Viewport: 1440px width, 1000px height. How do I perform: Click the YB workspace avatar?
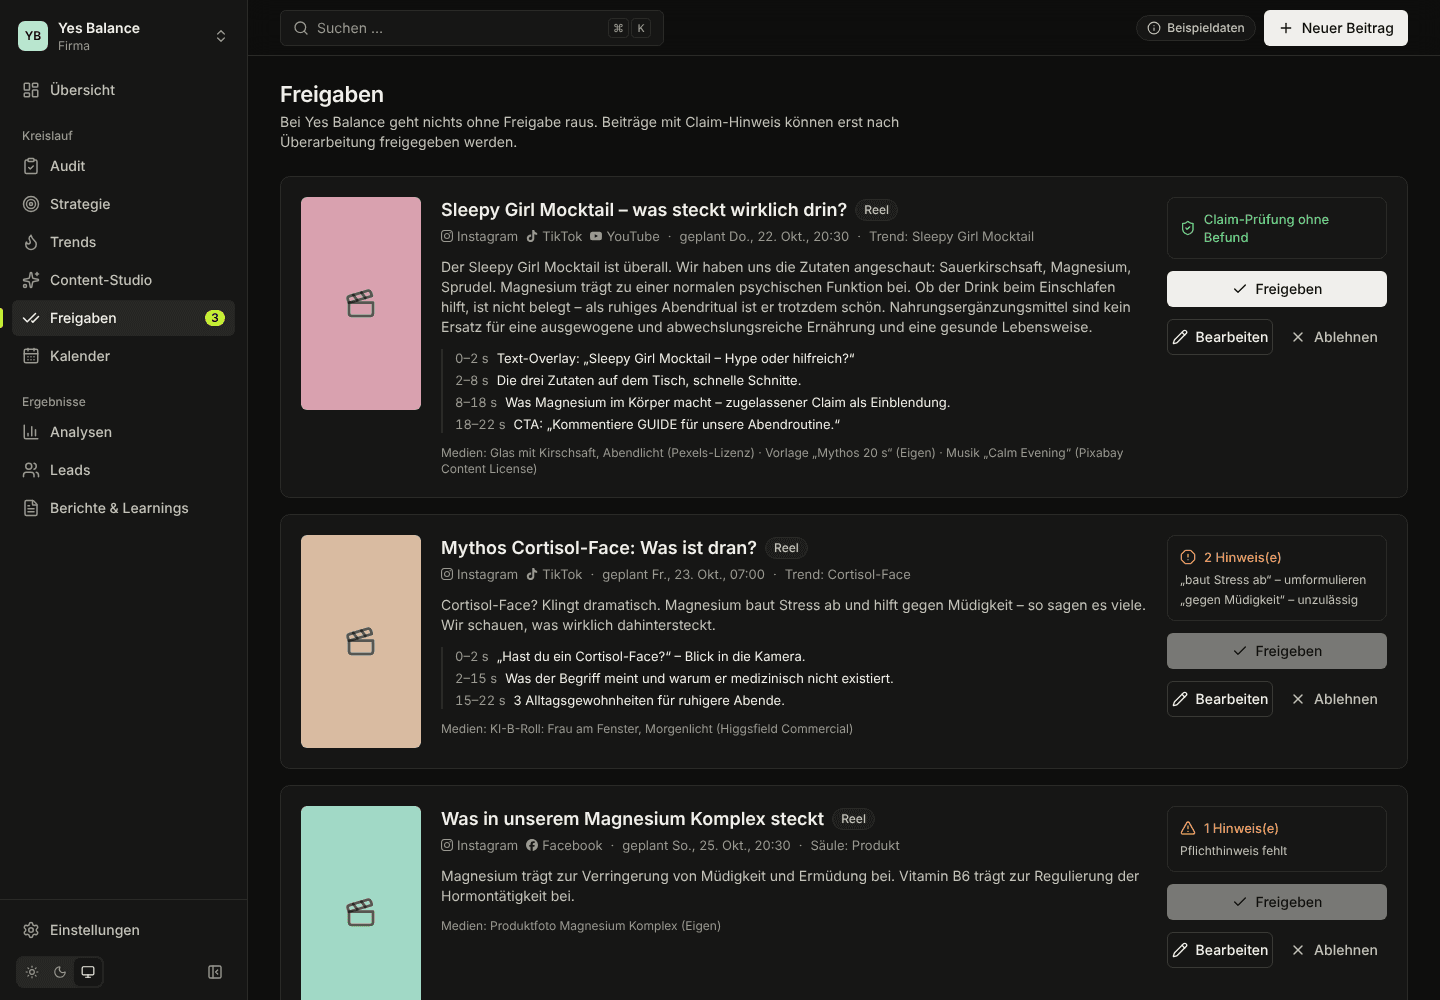[33, 36]
